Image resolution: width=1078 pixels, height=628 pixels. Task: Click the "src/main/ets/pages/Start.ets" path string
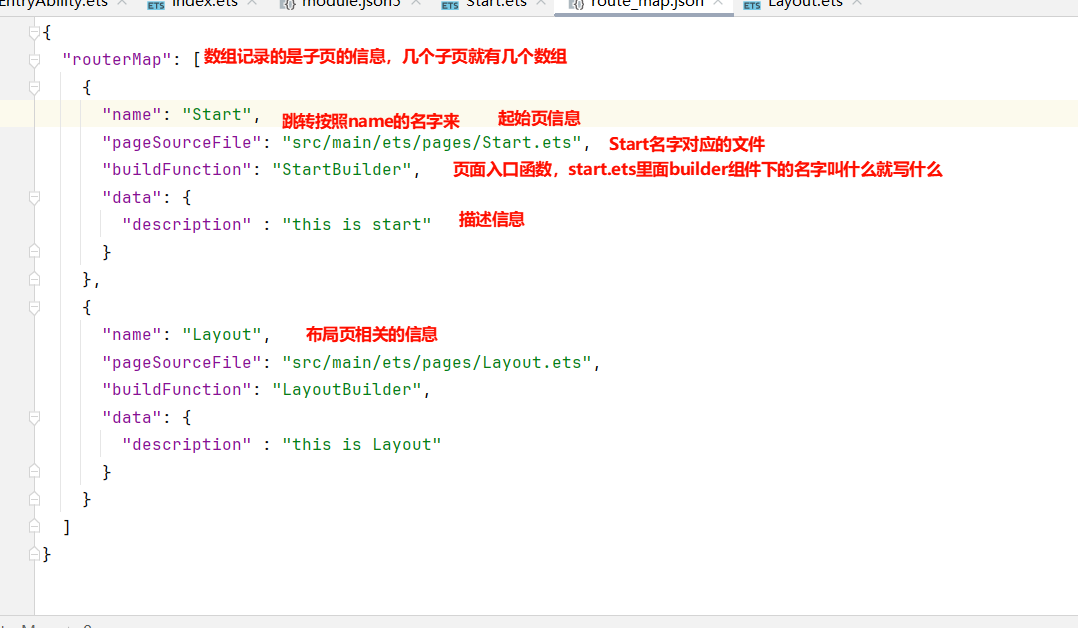(432, 142)
